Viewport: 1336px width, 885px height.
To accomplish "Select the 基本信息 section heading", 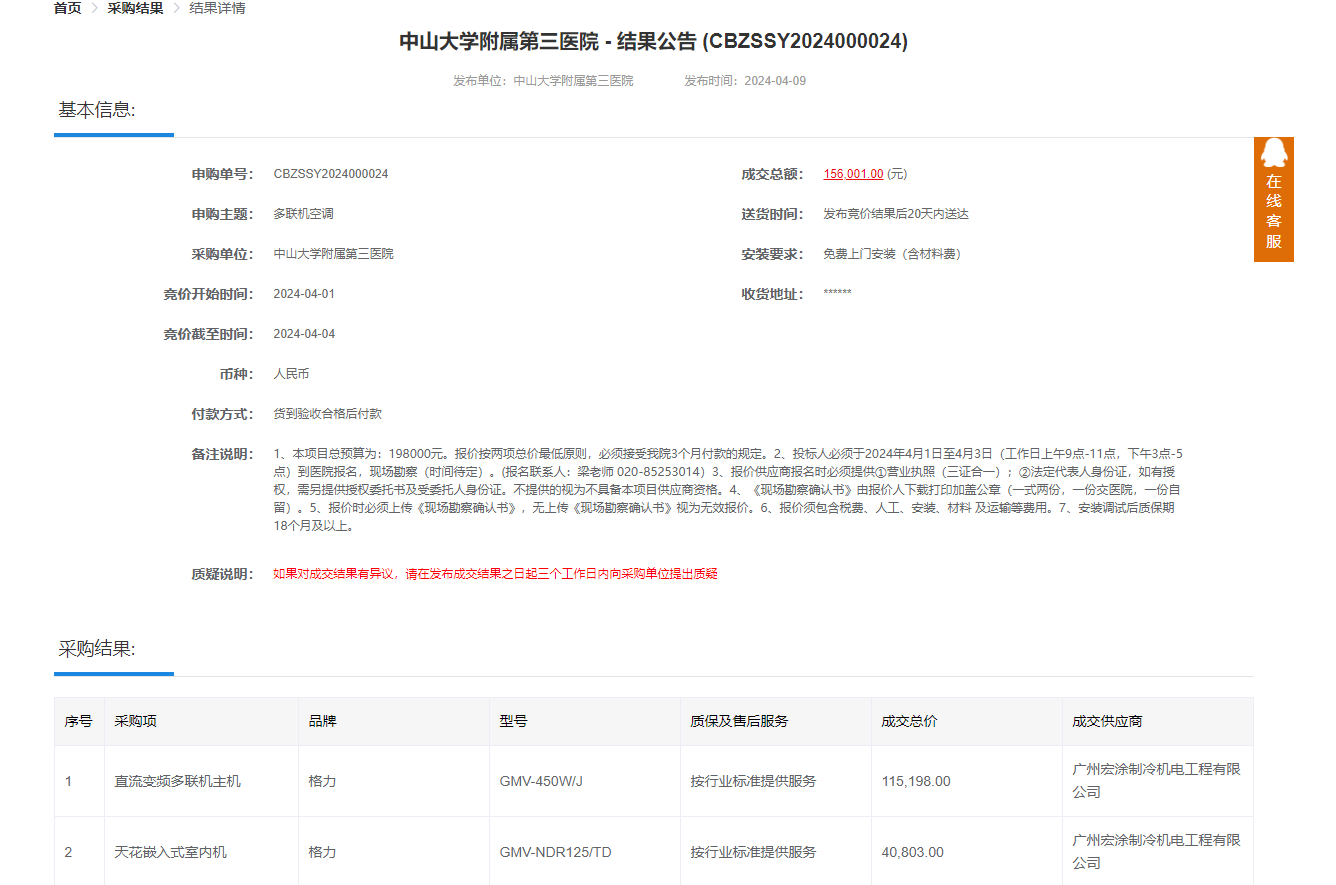I will (96, 110).
